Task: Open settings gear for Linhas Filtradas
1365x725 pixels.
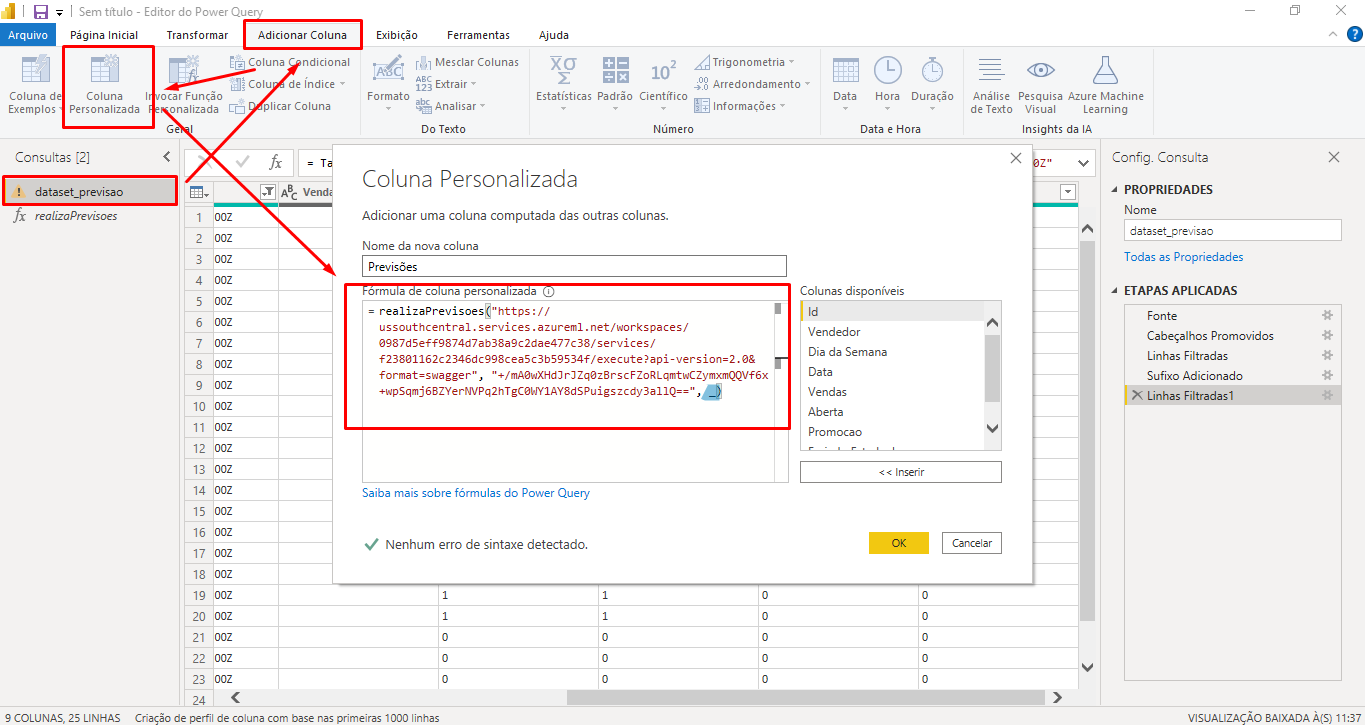Action: pos(1327,356)
